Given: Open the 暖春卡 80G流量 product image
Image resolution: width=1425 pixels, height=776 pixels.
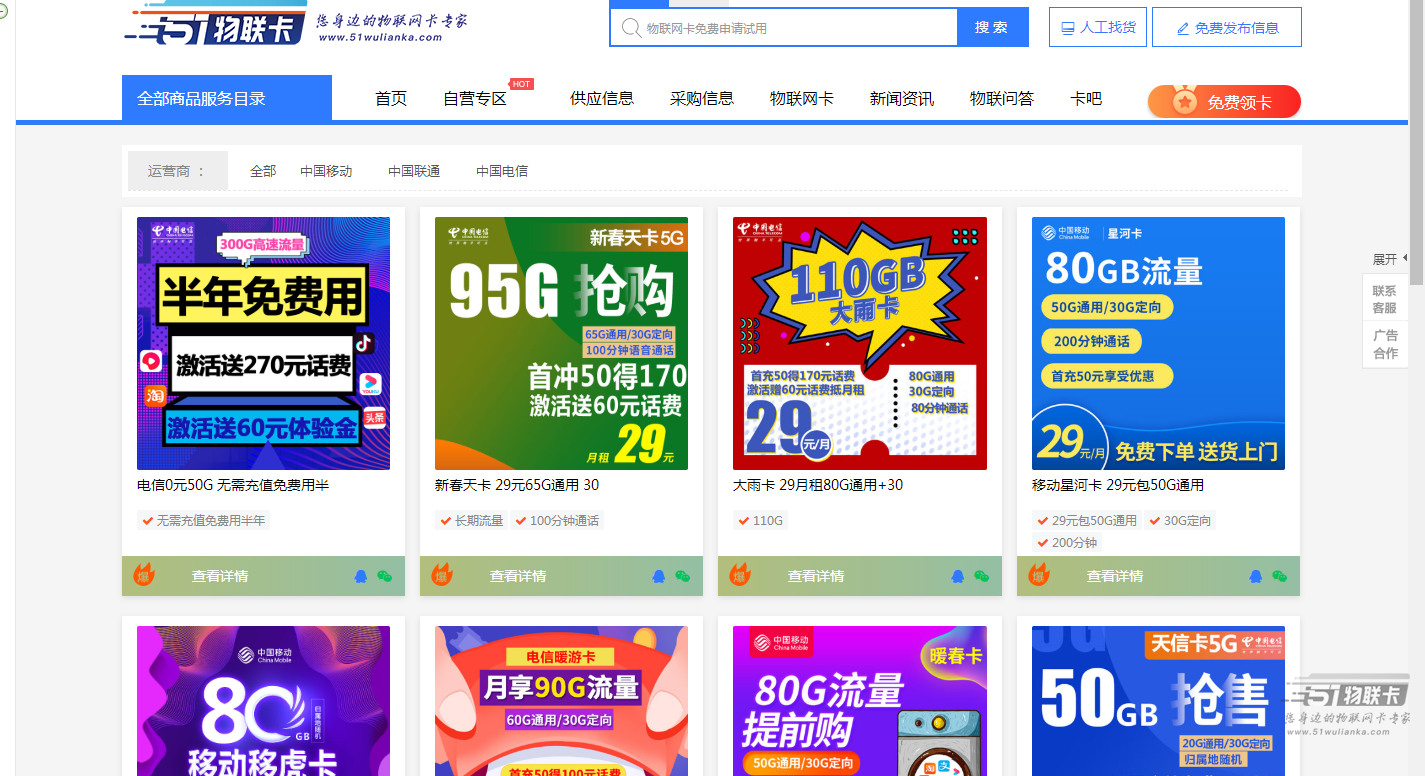Looking at the screenshot, I should (x=860, y=701).
